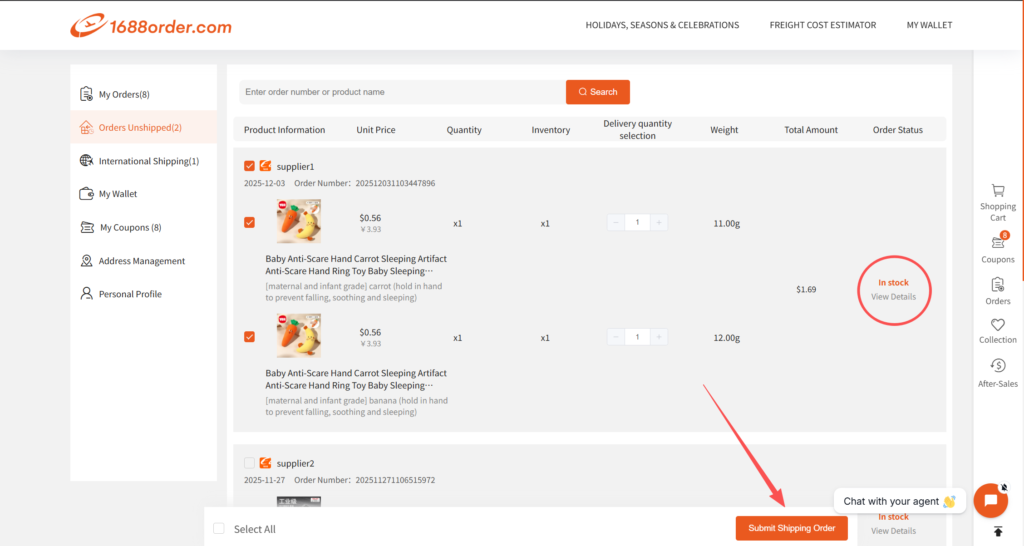Select International Shipping in left sidebar
Viewport: 1024px width, 546px height.
(x=148, y=161)
